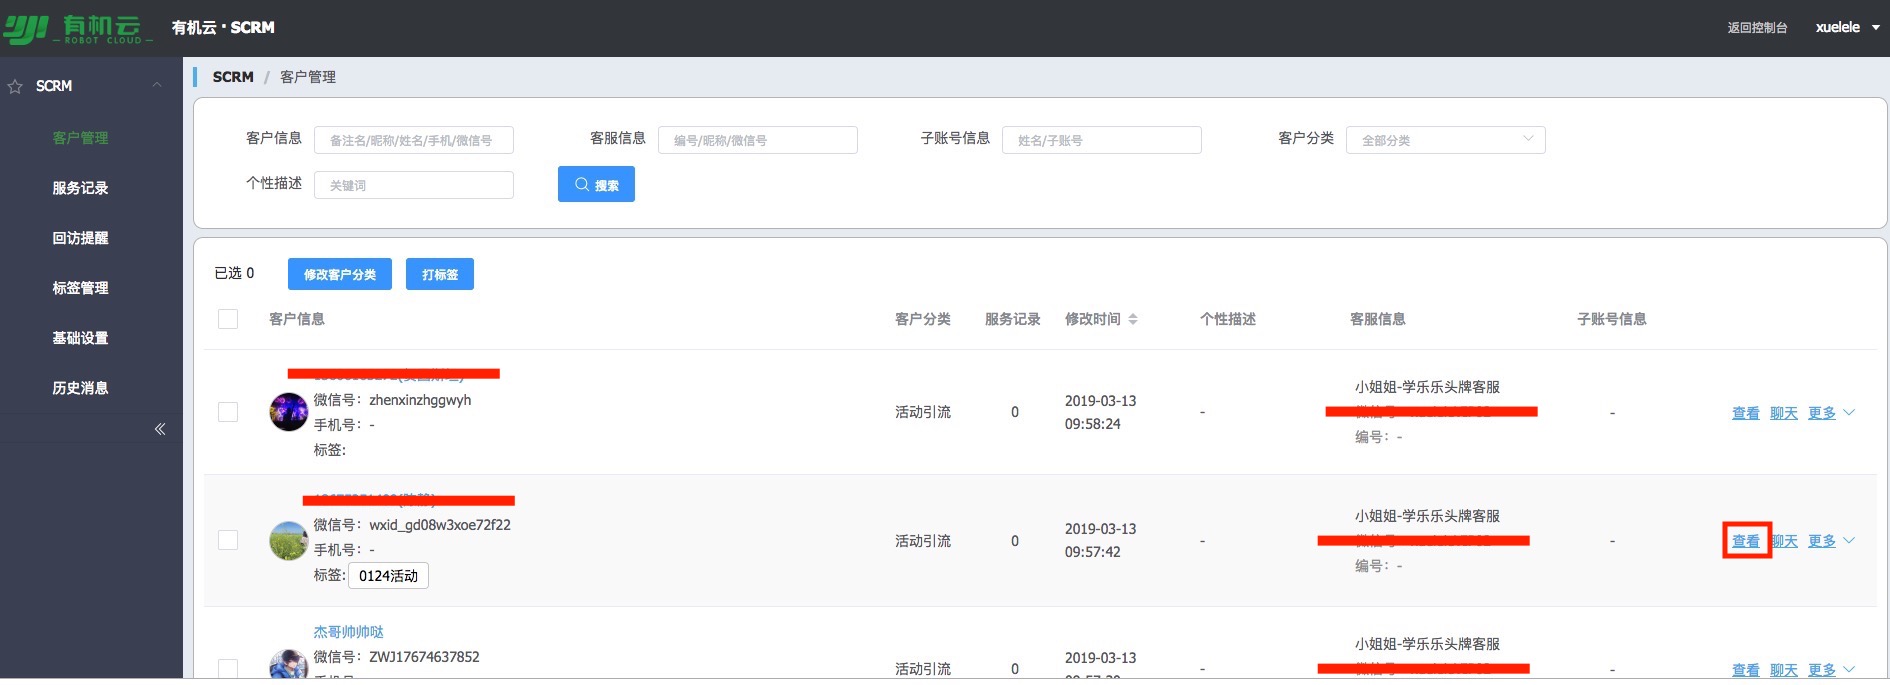Image resolution: width=1890 pixels, height=685 pixels.
Task: Tick checkbox for wxid_gd08w3xoe72f22 customer row
Action: pyautogui.click(x=228, y=540)
